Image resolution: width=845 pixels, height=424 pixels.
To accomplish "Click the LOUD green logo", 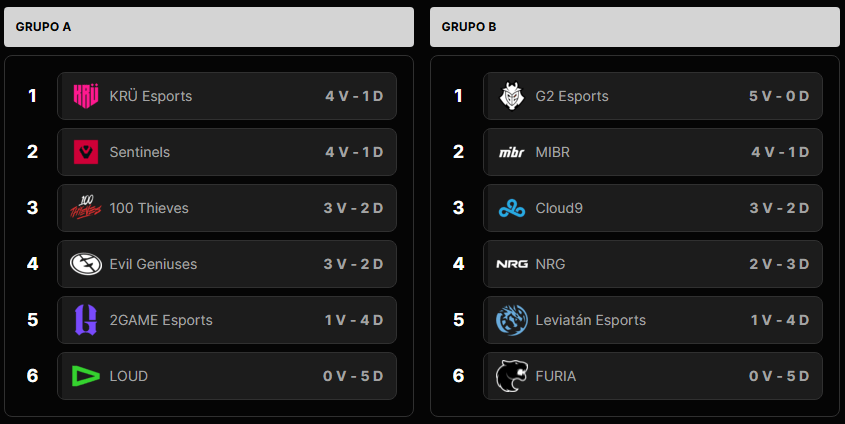I will (x=85, y=376).
